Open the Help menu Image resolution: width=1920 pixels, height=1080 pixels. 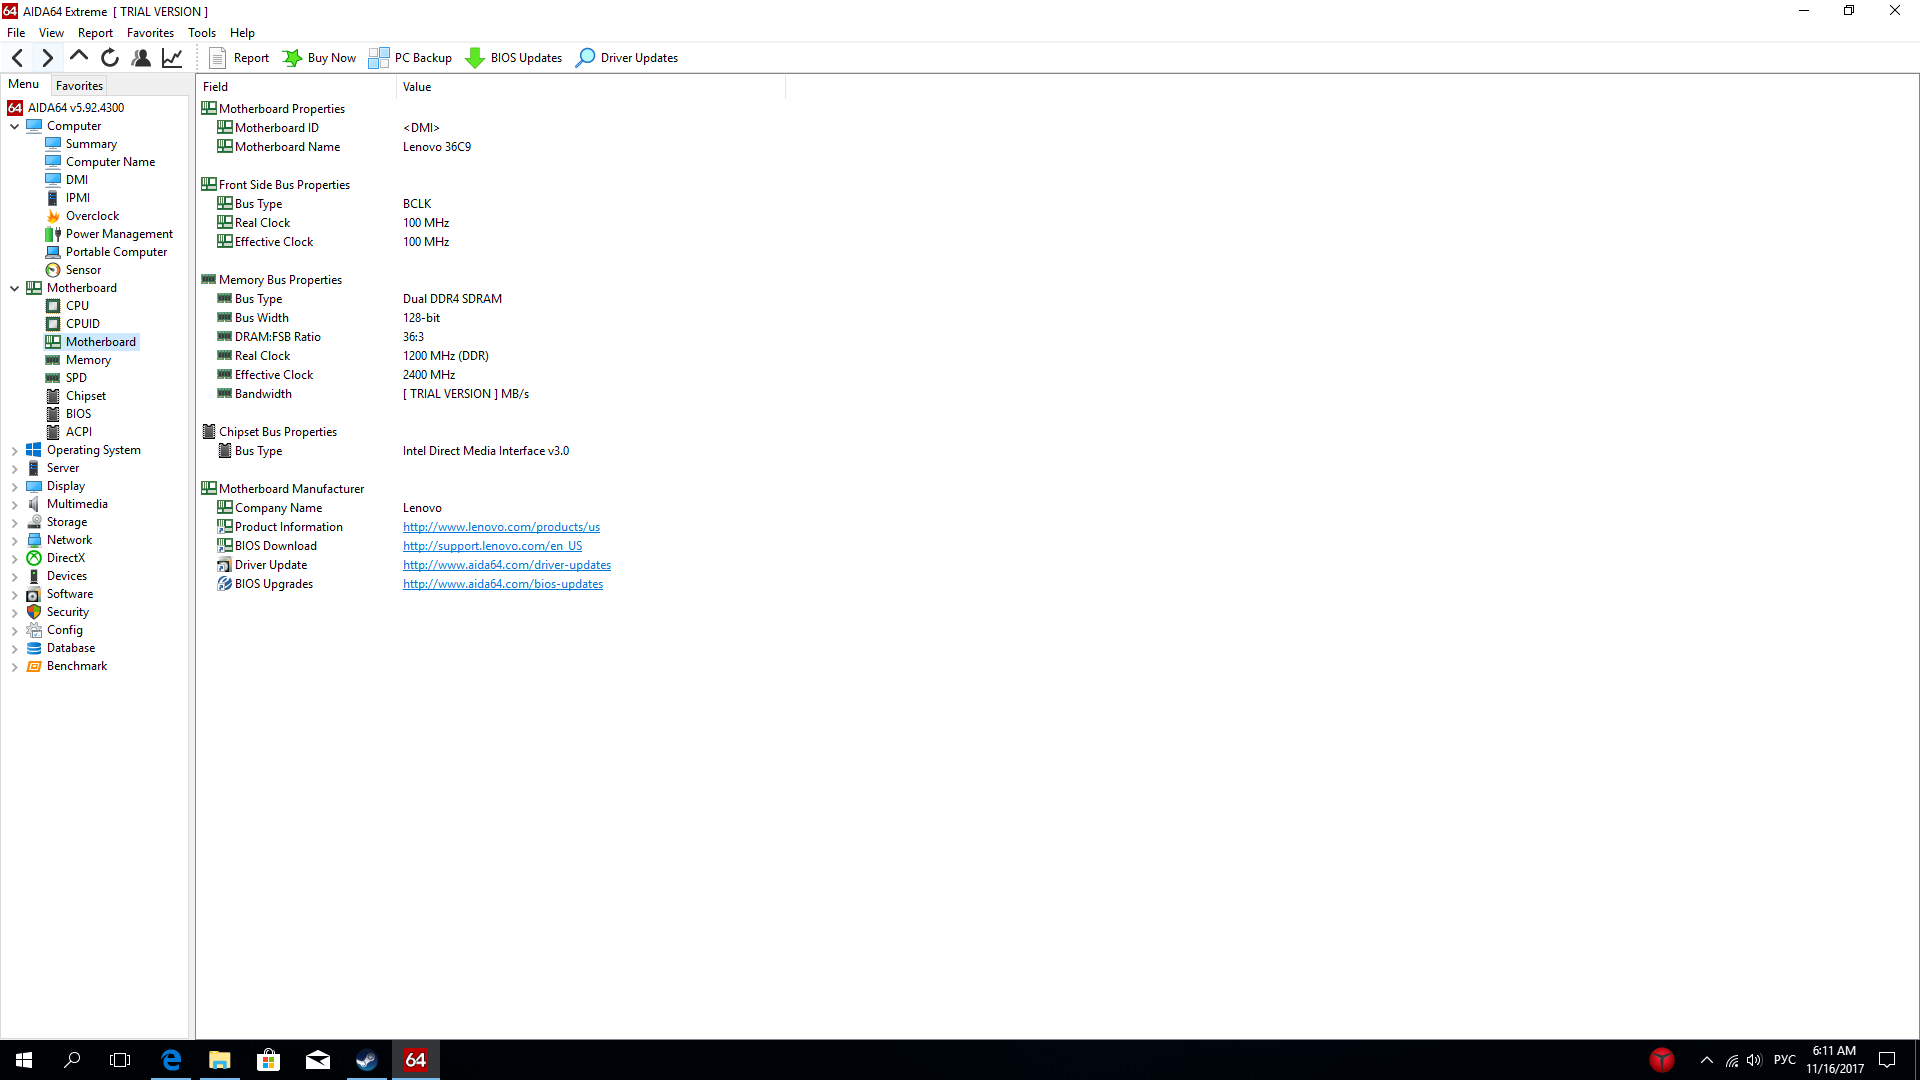coord(242,33)
